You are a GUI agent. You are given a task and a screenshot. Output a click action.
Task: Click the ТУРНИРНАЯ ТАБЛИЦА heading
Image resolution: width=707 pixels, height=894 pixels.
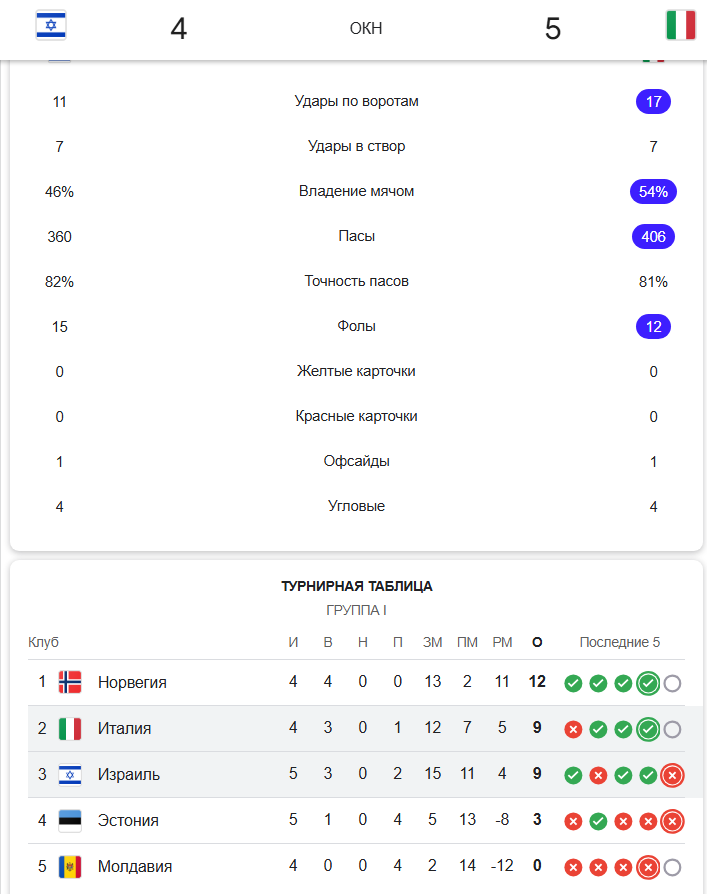357,586
